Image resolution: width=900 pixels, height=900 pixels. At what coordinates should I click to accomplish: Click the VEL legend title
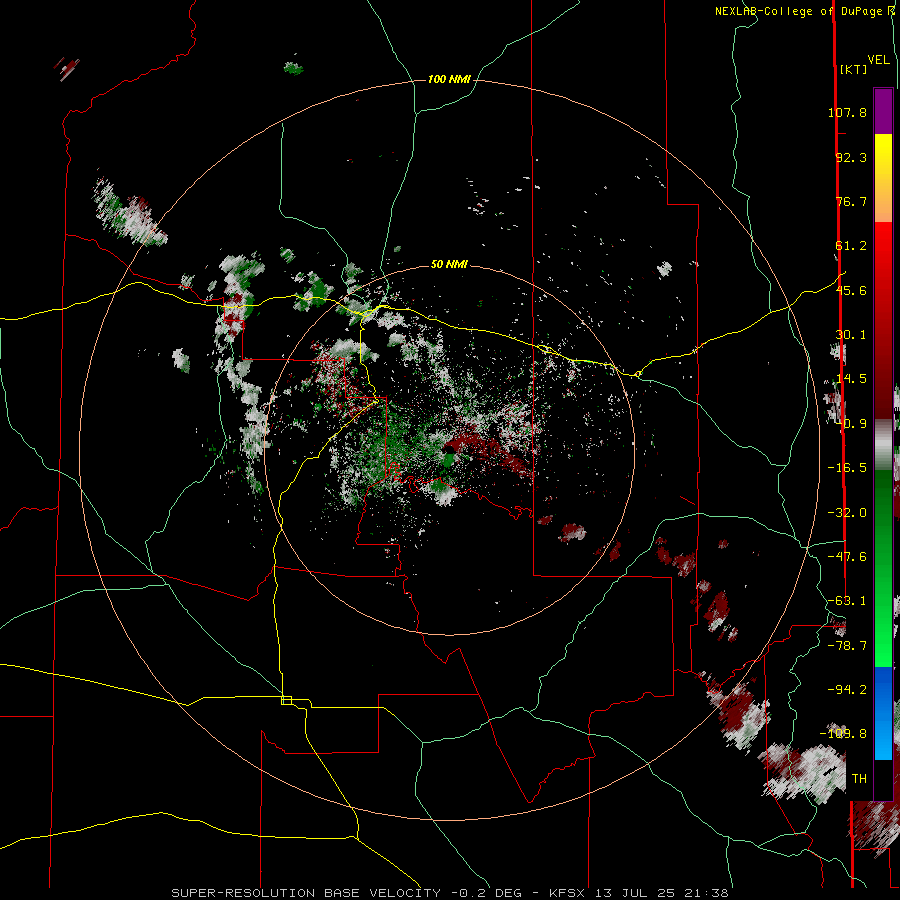[x=878, y=60]
